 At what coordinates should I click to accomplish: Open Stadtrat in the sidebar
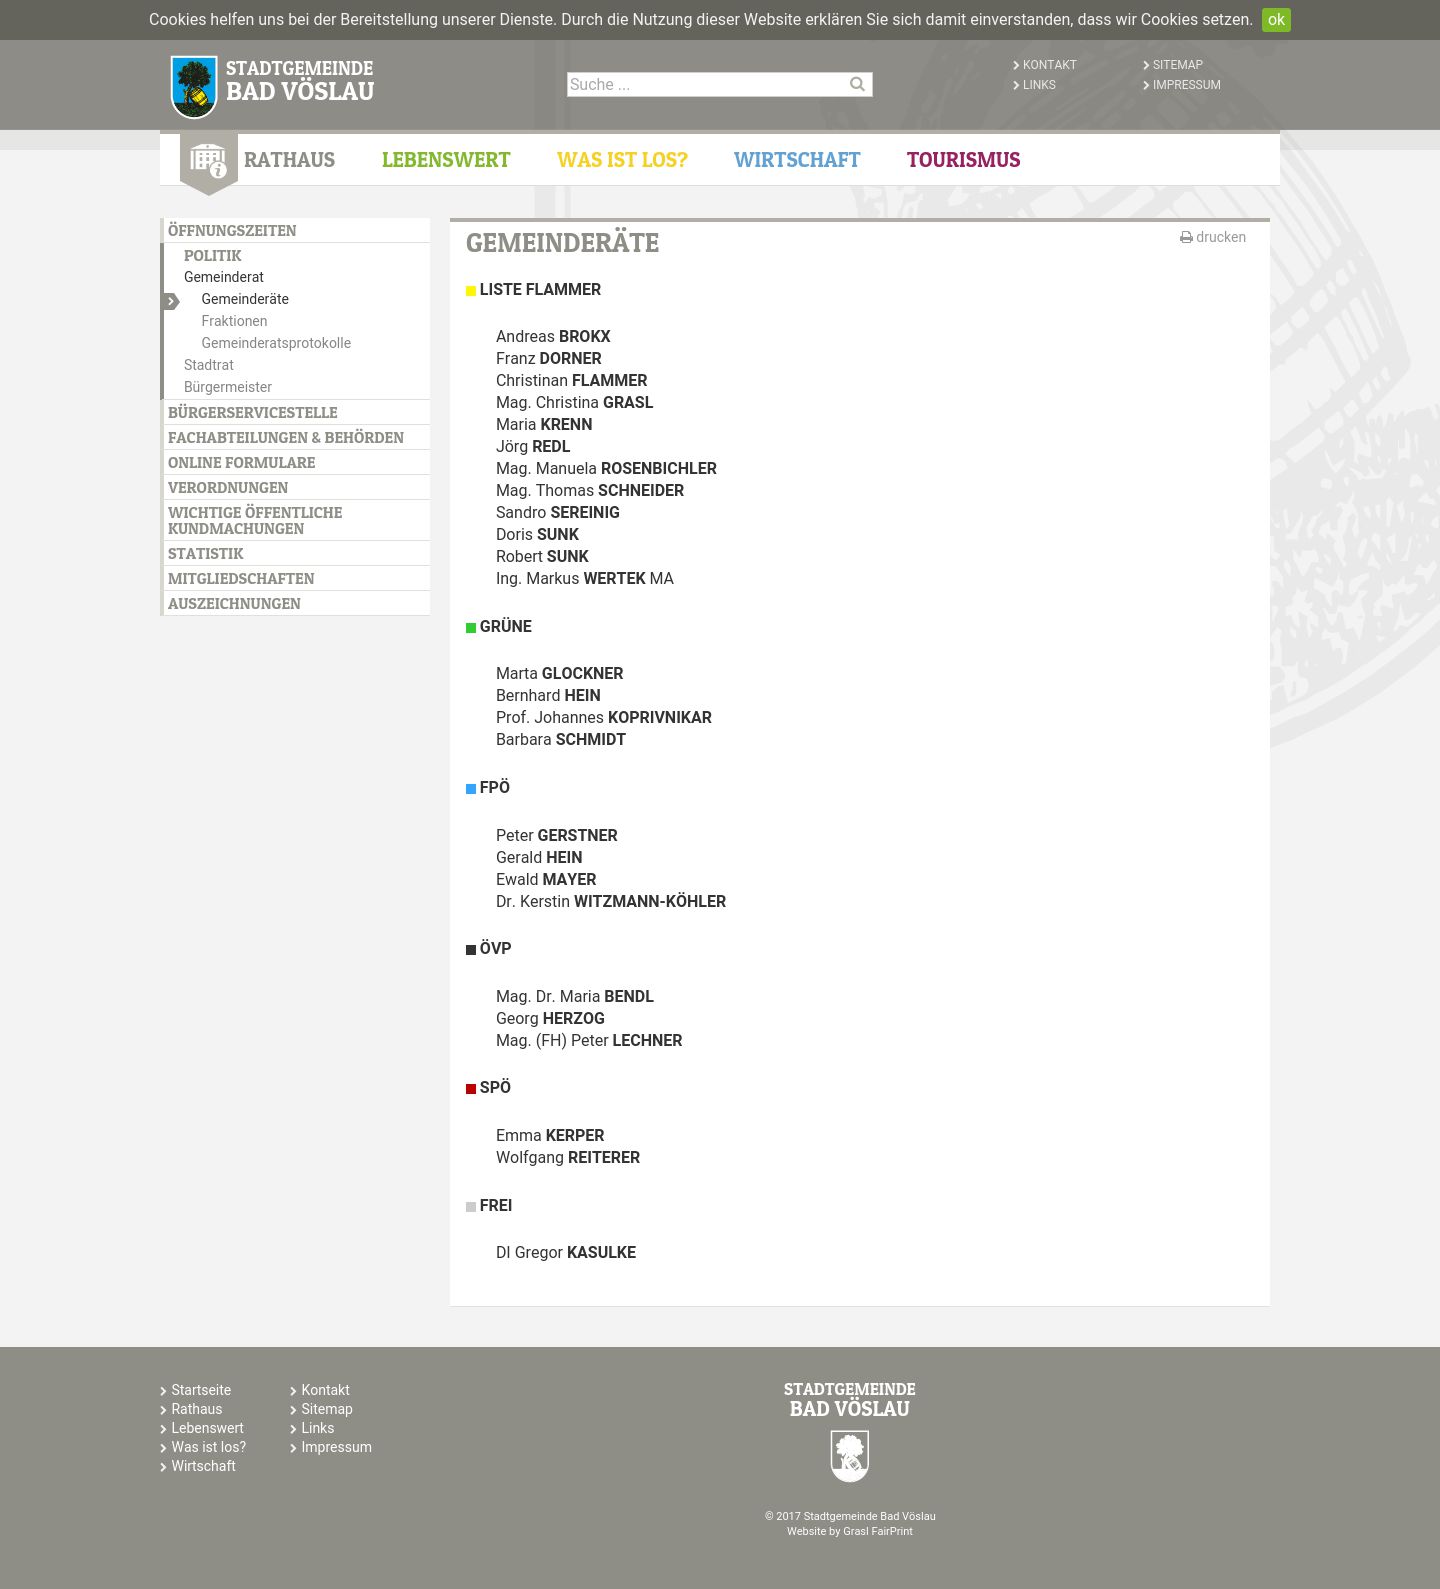tap(209, 365)
